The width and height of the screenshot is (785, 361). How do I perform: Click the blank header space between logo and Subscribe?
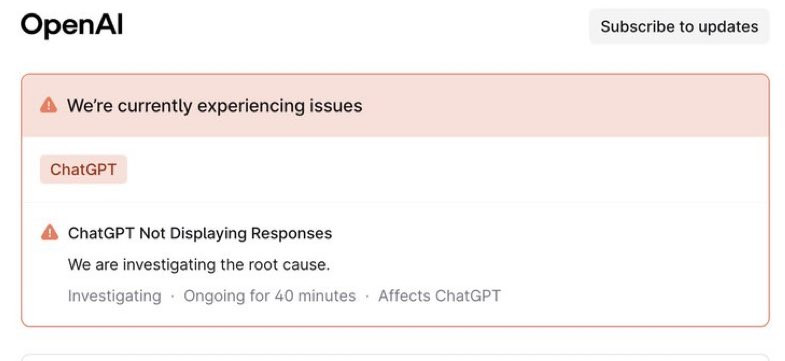[x=355, y=26]
